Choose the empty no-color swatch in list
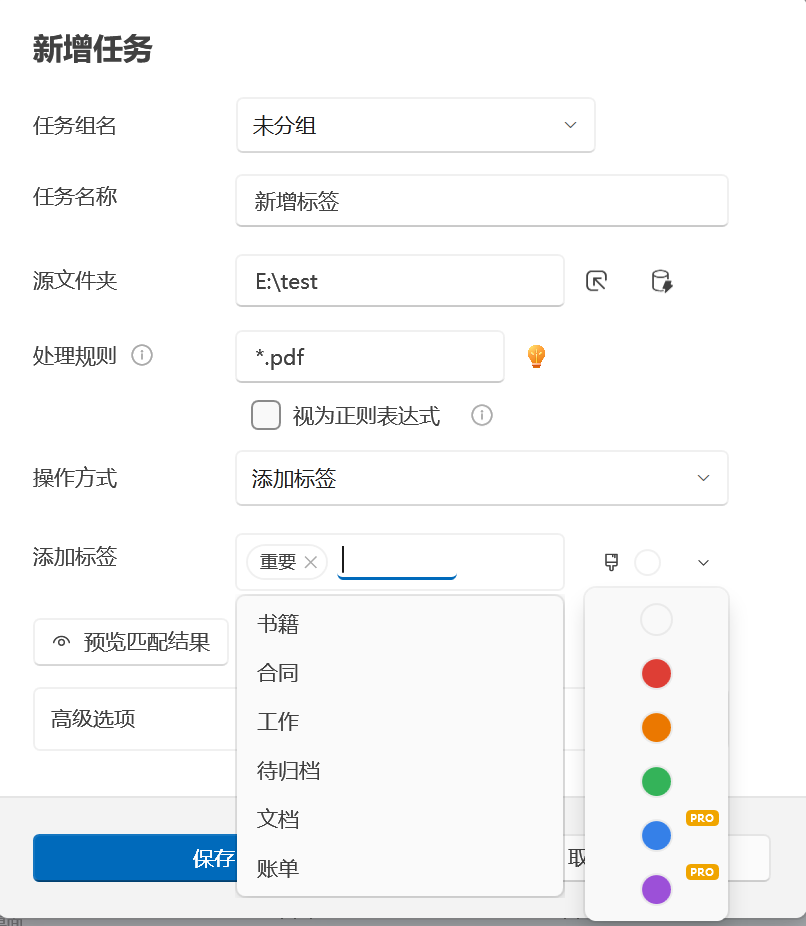Image resolution: width=806 pixels, height=926 pixels. click(x=656, y=619)
